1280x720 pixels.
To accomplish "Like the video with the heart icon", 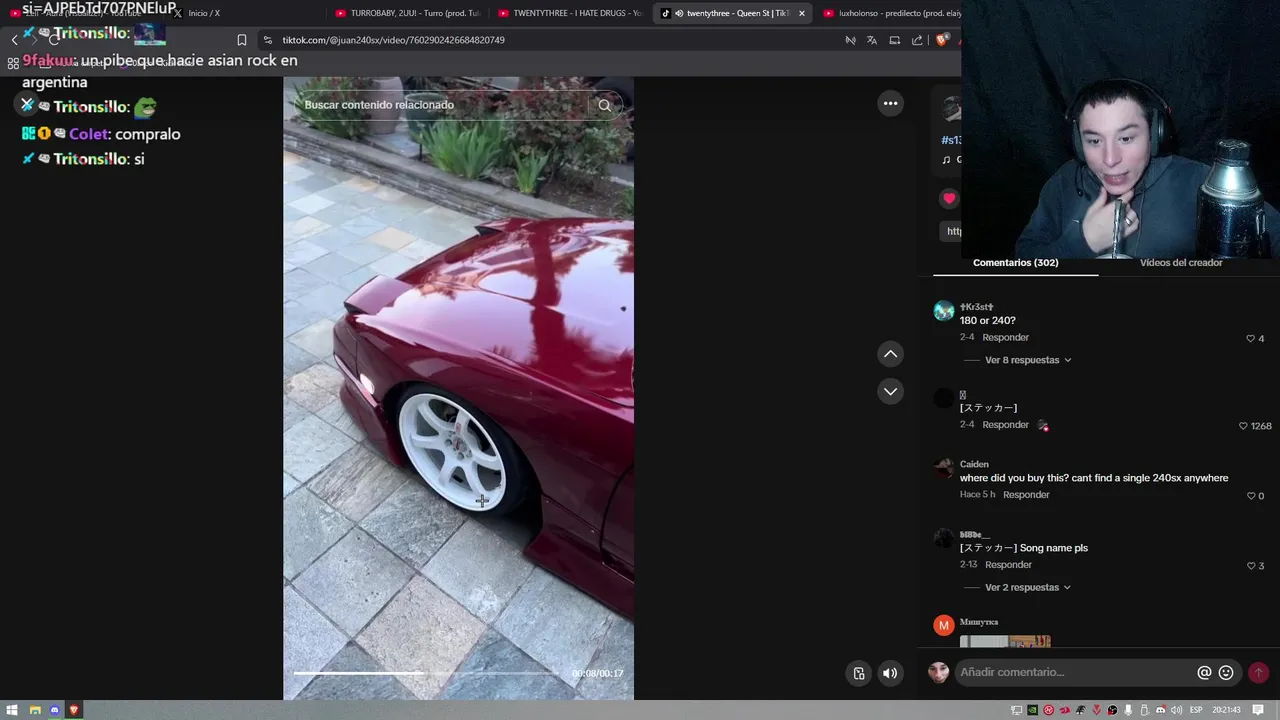I will [x=949, y=198].
